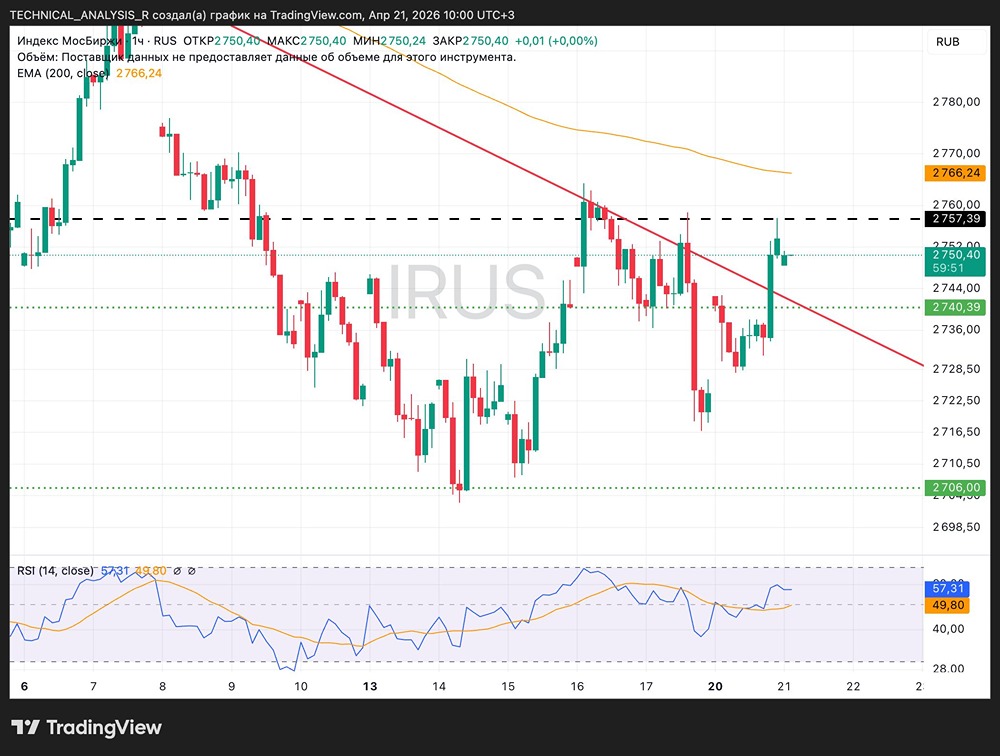Click the 2744,00 price scale tick
1000x756 pixels.
pyautogui.click(x=956, y=288)
